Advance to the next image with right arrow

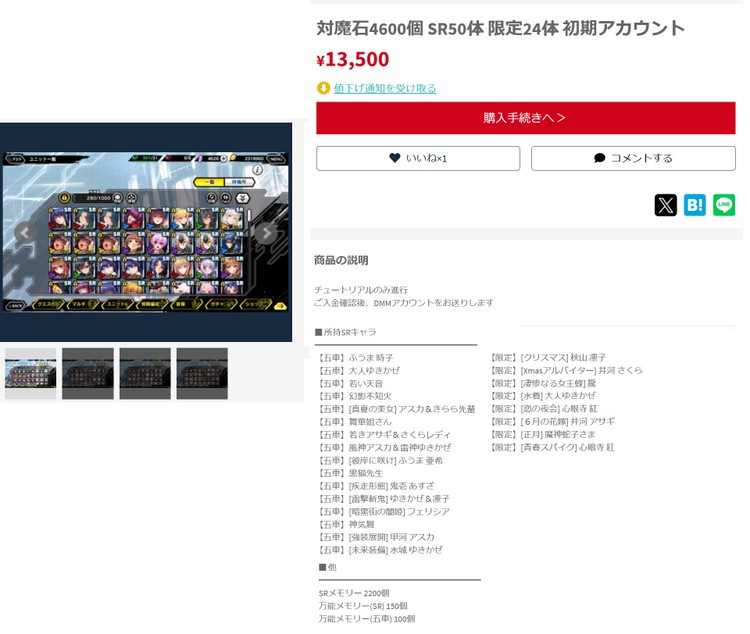(x=266, y=233)
